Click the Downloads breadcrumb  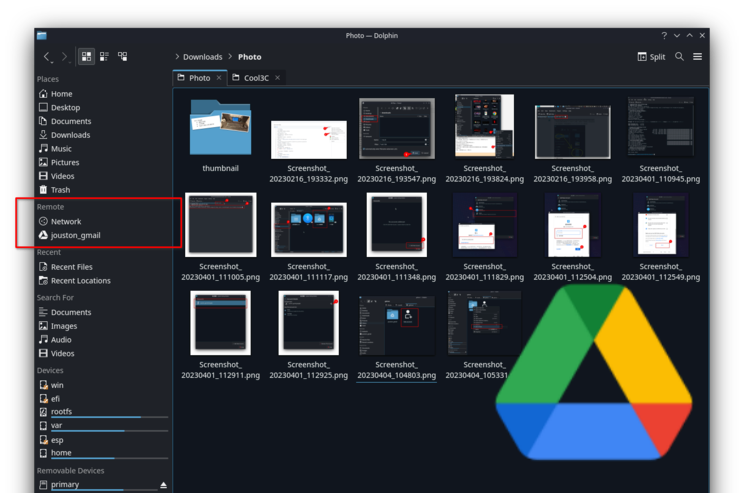[x=203, y=57]
